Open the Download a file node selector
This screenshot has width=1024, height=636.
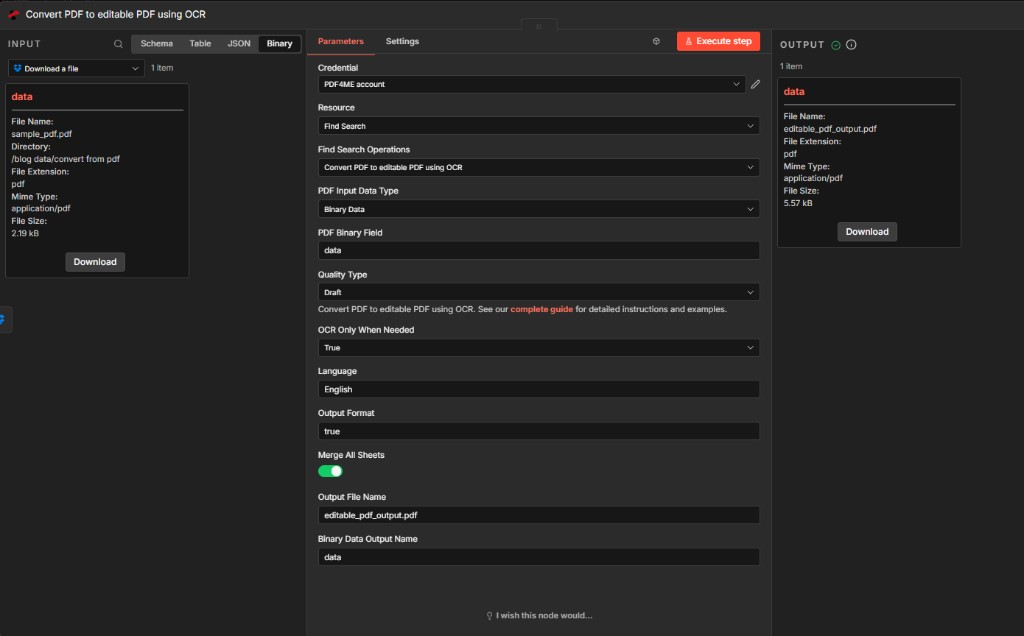coord(77,68)
